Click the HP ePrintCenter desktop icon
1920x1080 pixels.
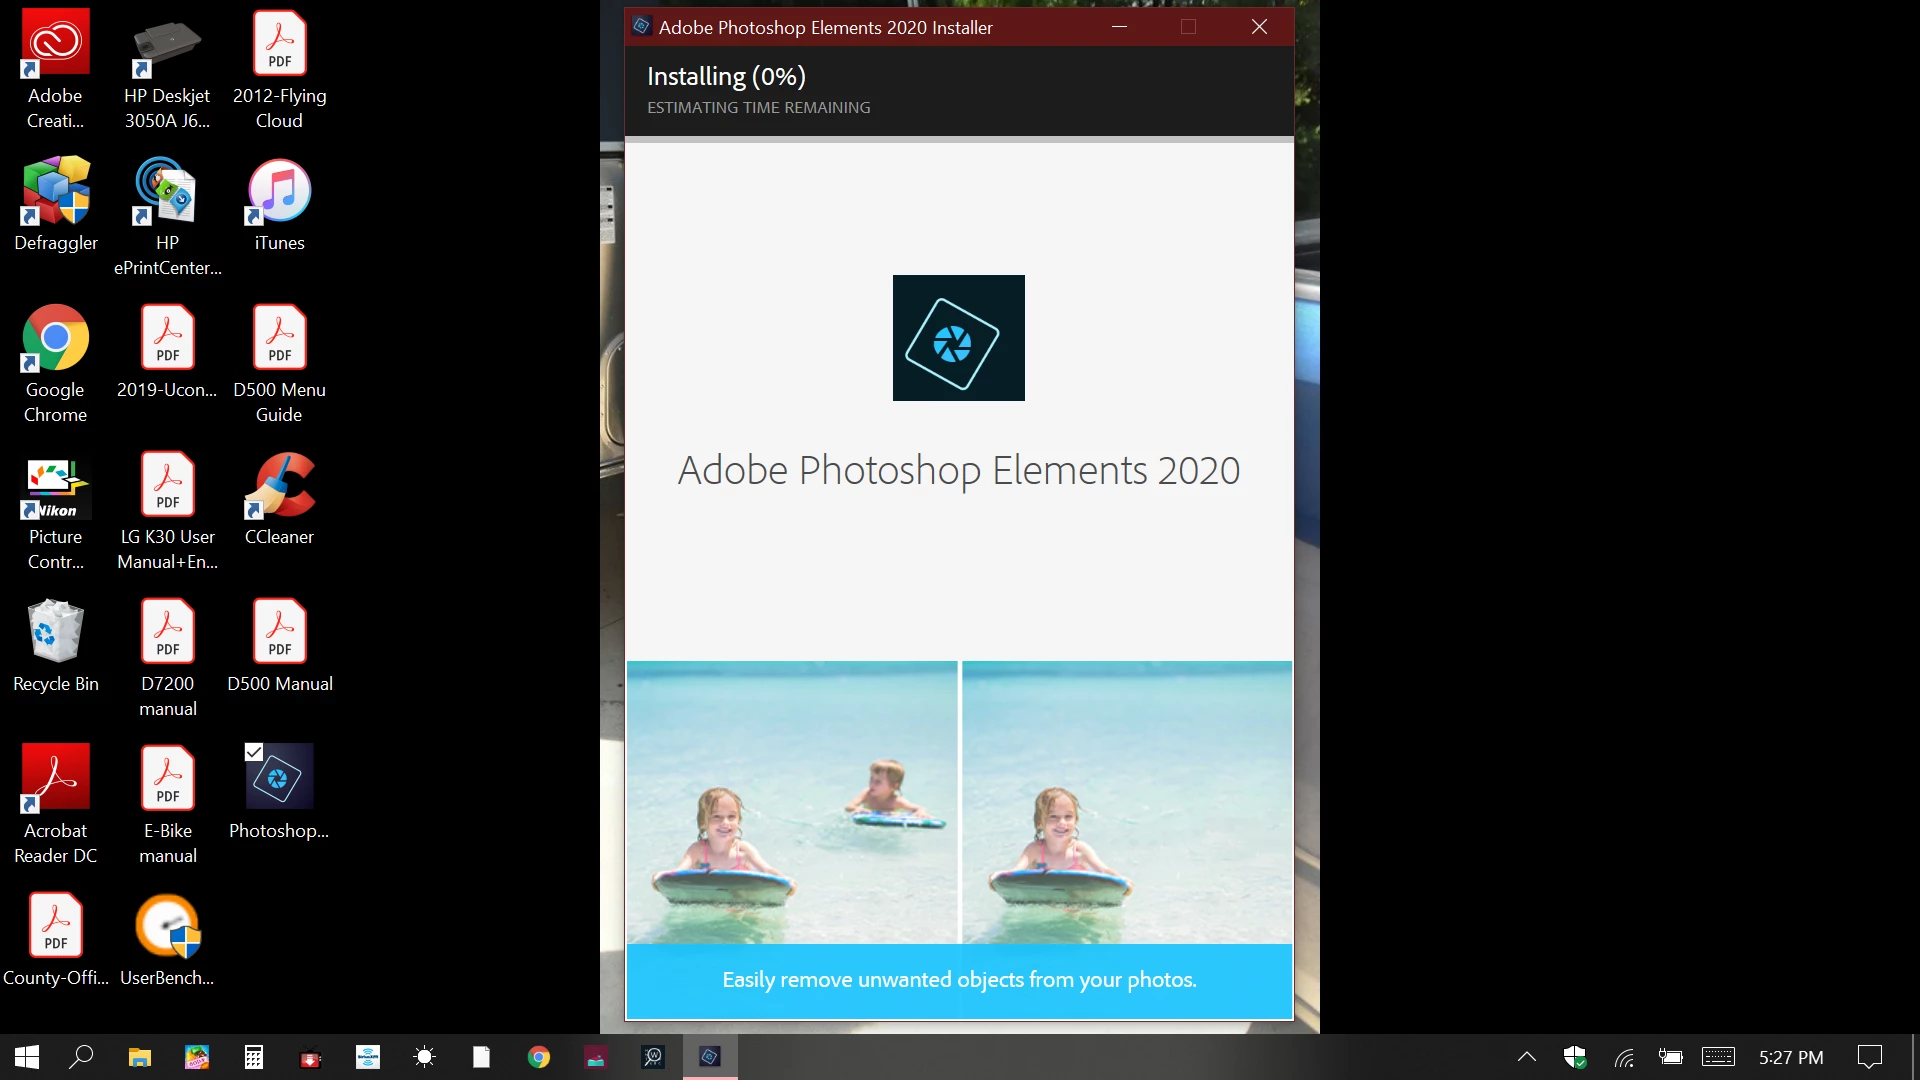[167, 191]
